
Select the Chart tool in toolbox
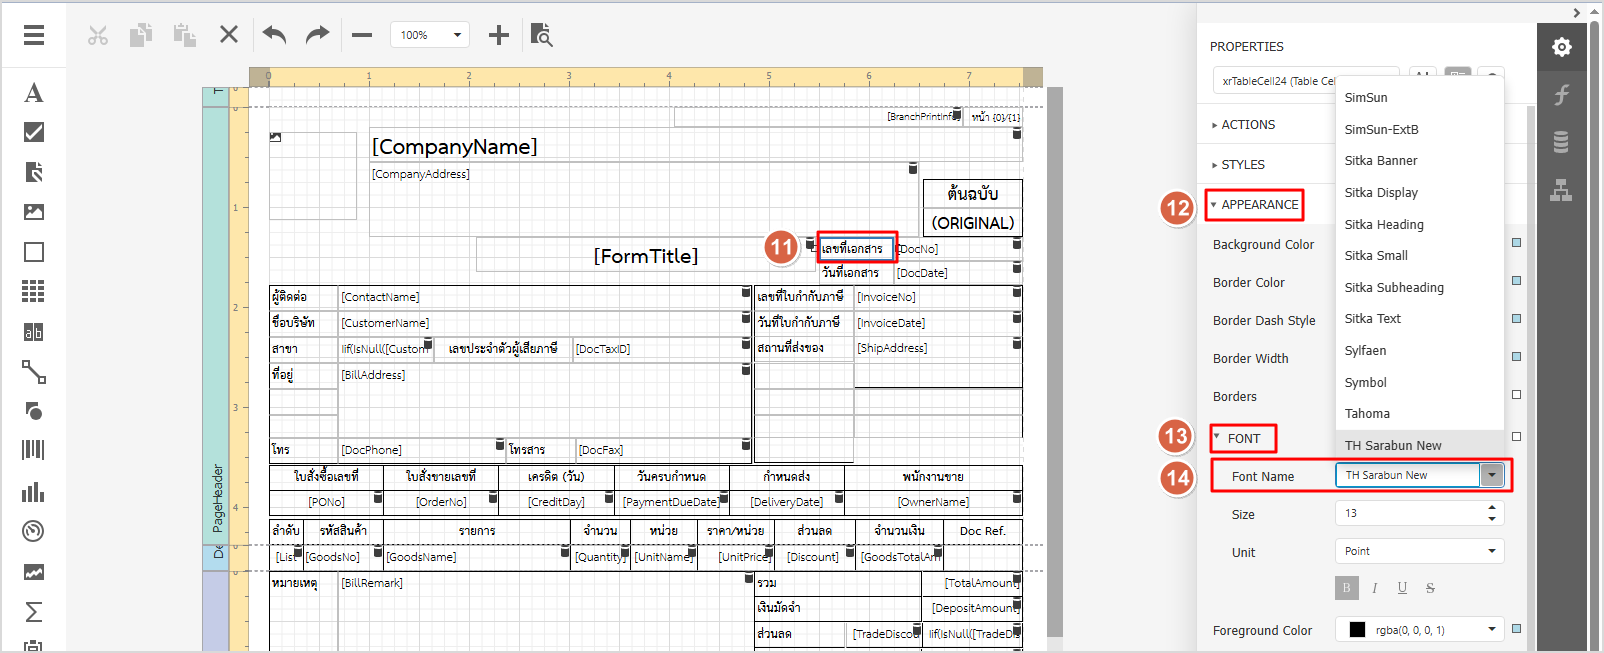pos(34,492)
